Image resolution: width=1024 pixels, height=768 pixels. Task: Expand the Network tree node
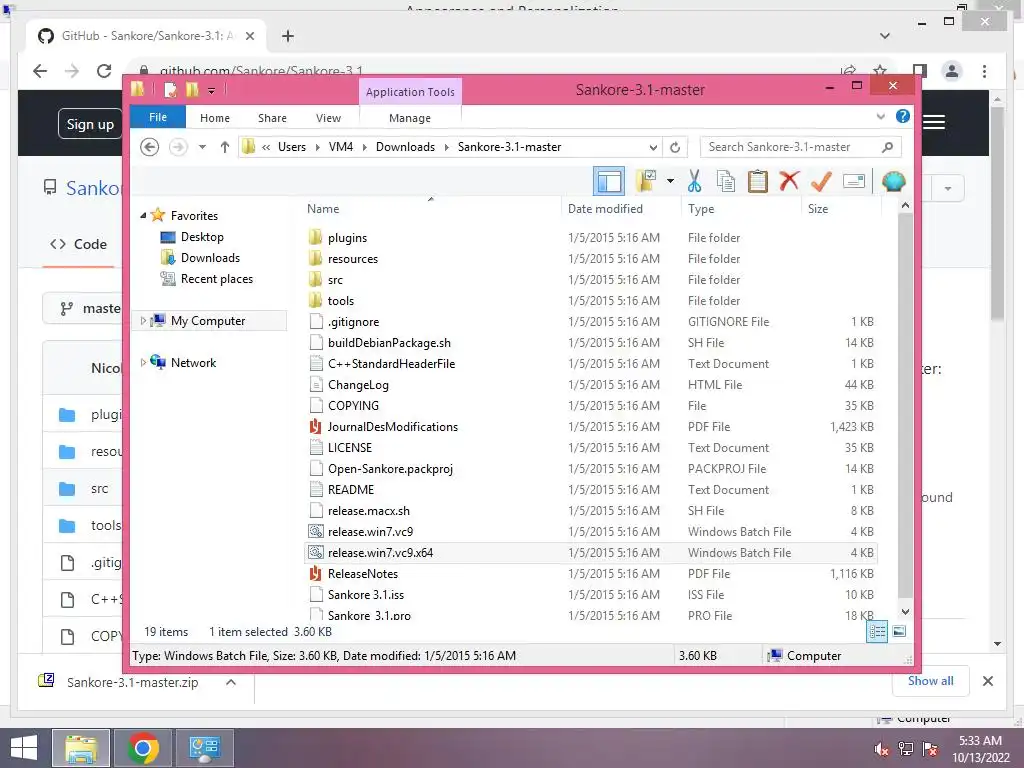point(143,362)
